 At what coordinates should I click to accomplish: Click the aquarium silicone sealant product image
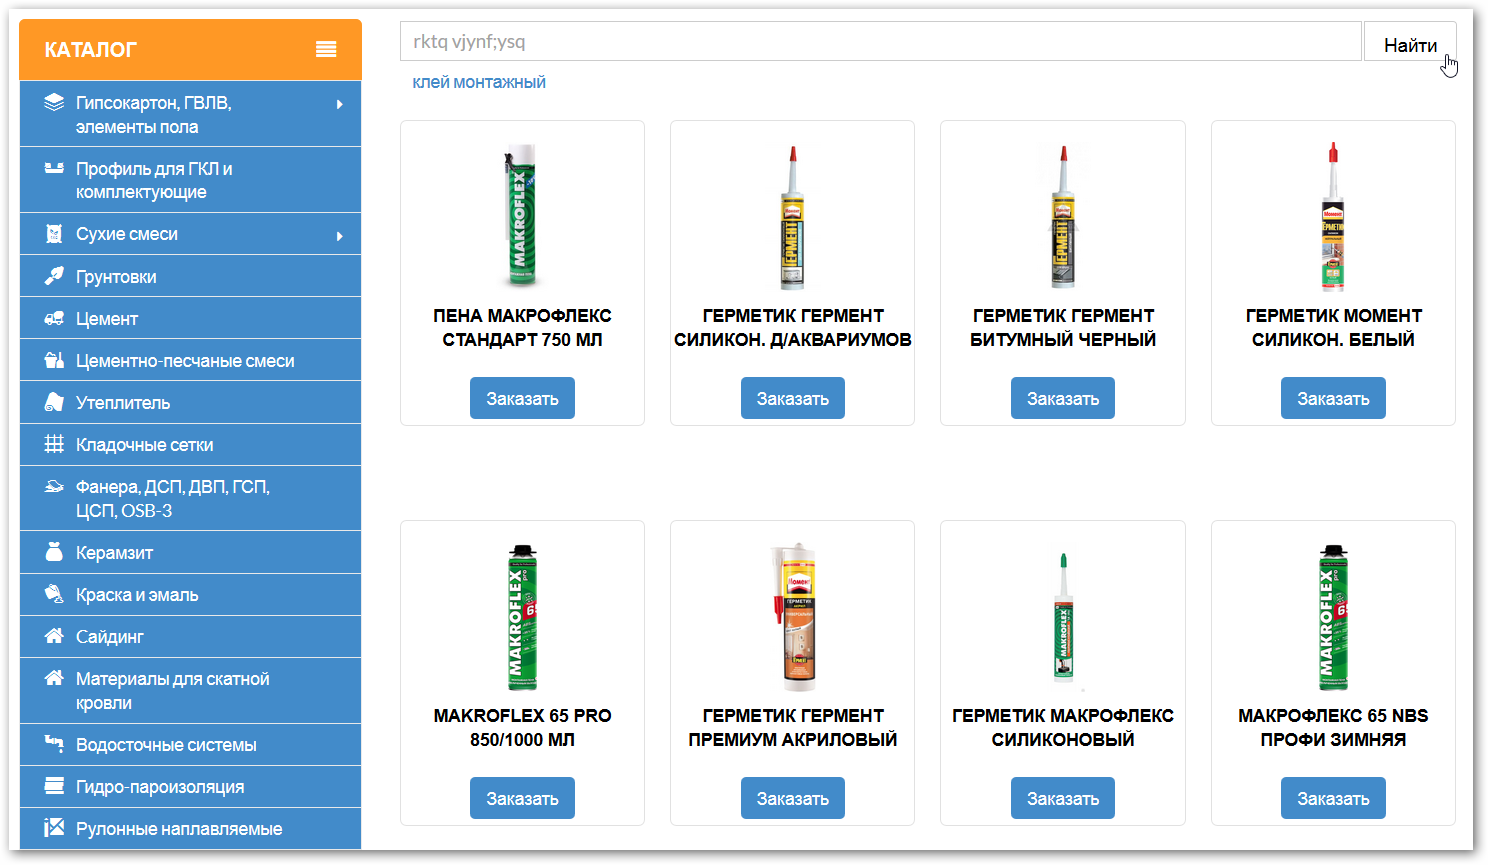(x=792, y=217)
